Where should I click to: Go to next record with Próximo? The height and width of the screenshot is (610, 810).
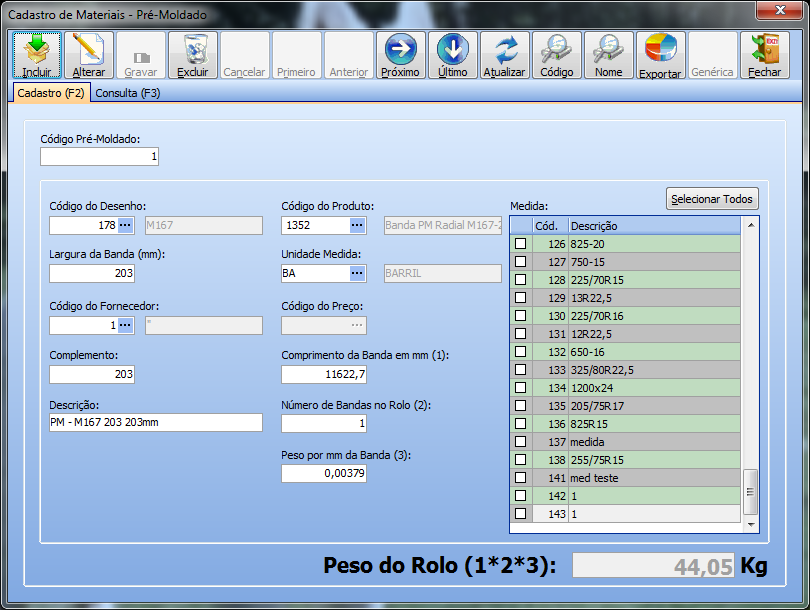(401, 55)
